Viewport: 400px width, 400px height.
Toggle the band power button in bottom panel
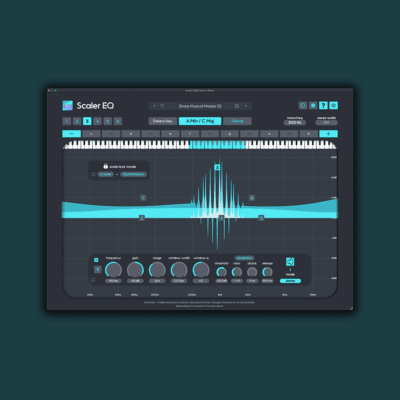pos(96,260)
